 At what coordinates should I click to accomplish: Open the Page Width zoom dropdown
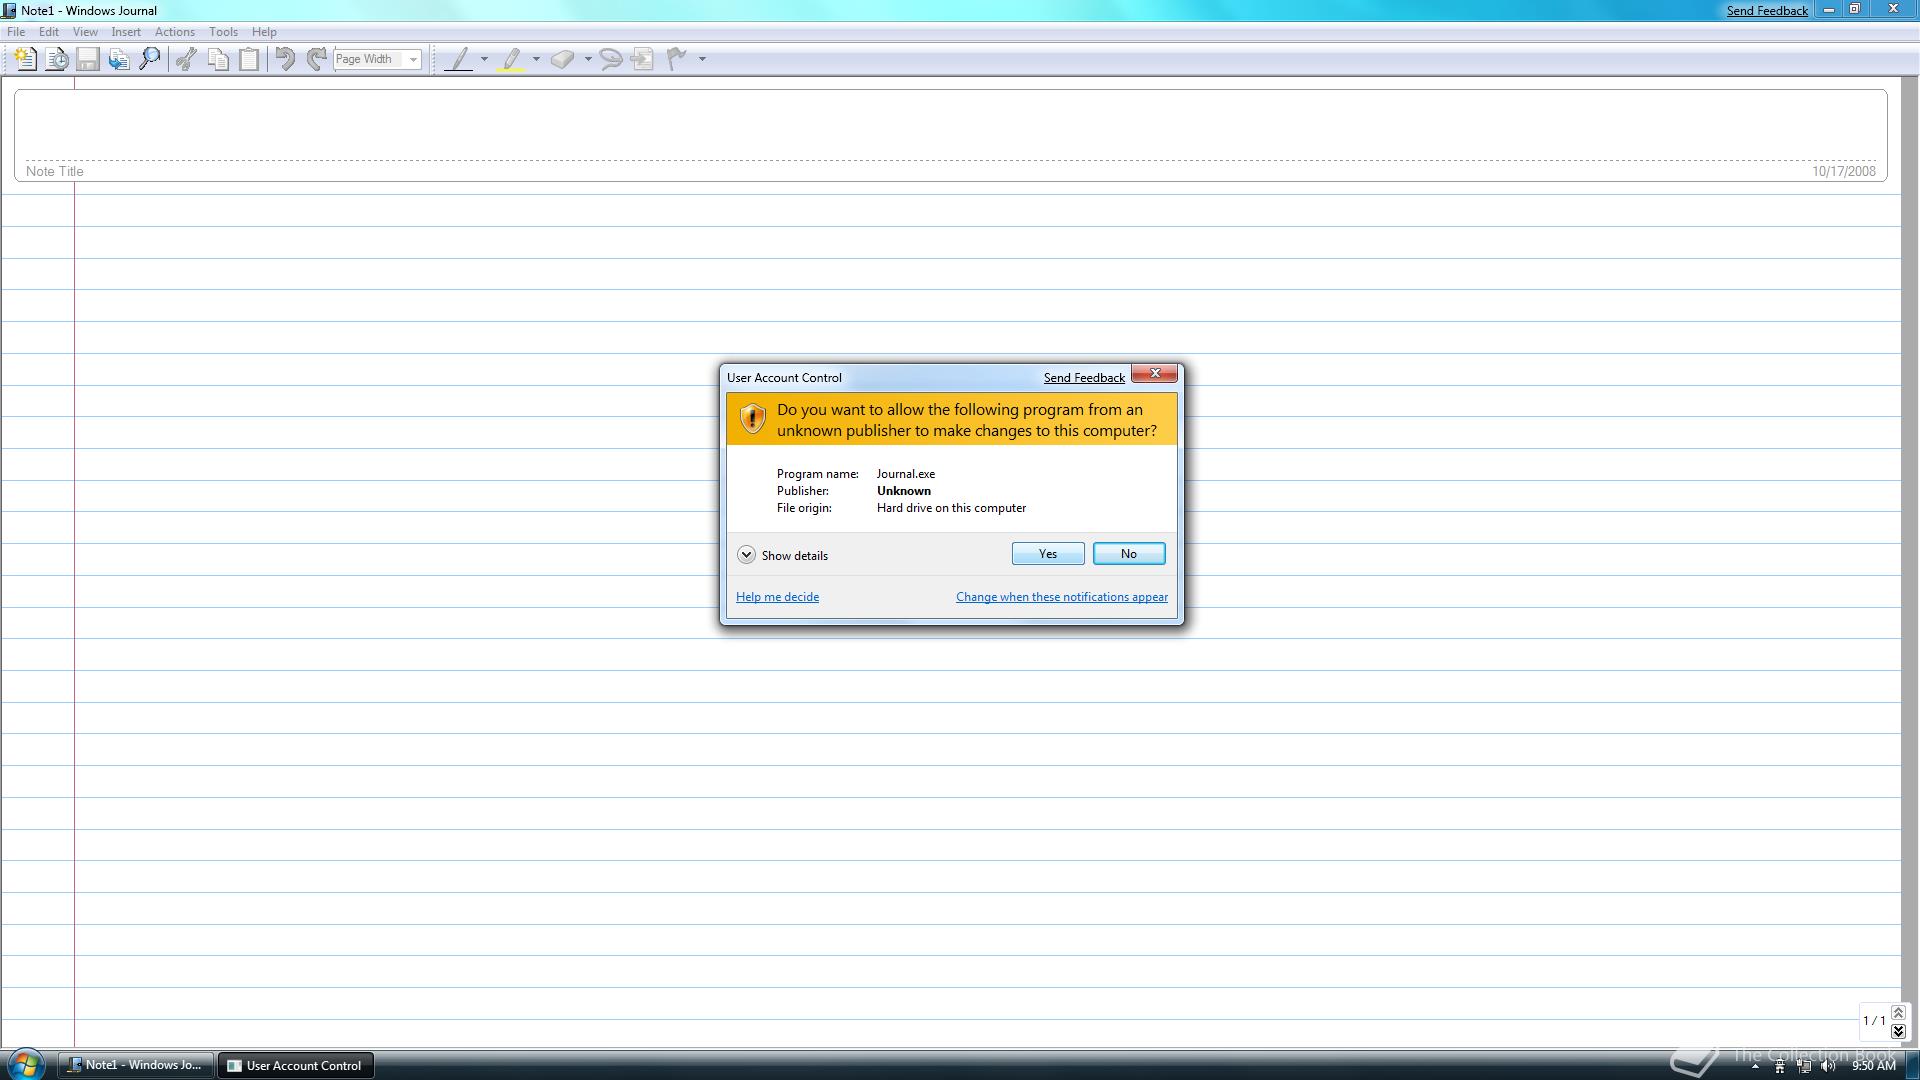[412, 59]
